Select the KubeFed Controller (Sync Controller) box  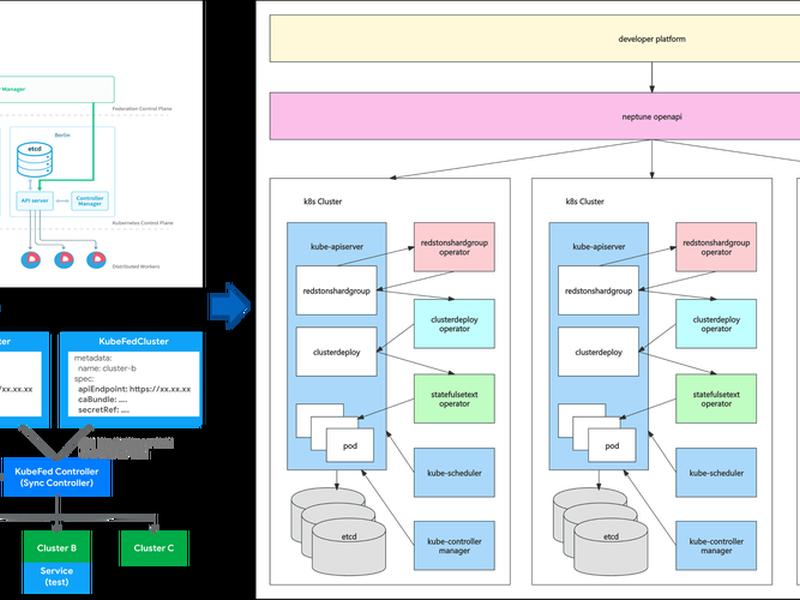click(56, 477)
